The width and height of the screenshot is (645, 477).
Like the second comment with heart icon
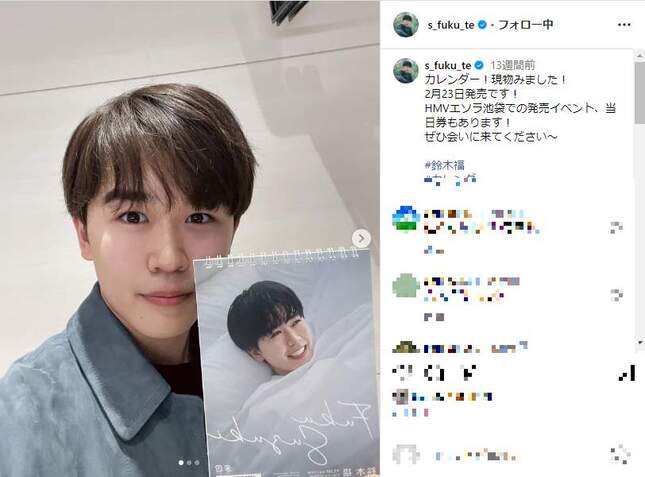tap(616, 295)
